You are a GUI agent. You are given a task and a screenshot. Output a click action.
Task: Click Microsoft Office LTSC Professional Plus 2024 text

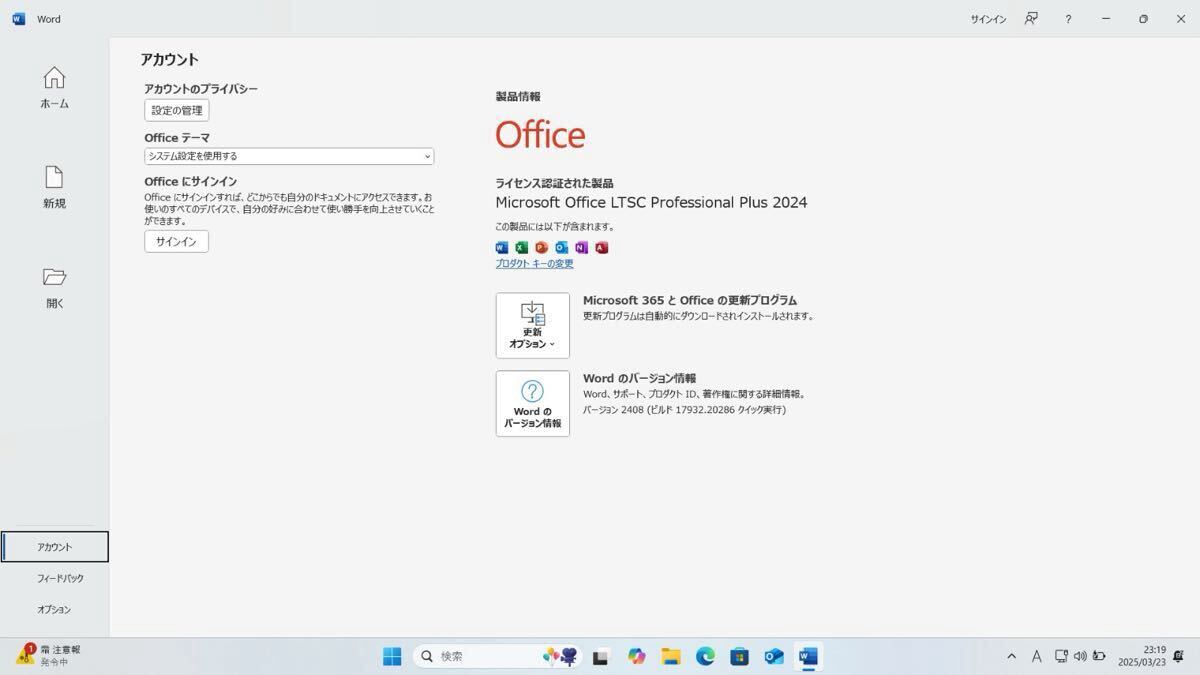pyautogui.click(x=651, y=202)
